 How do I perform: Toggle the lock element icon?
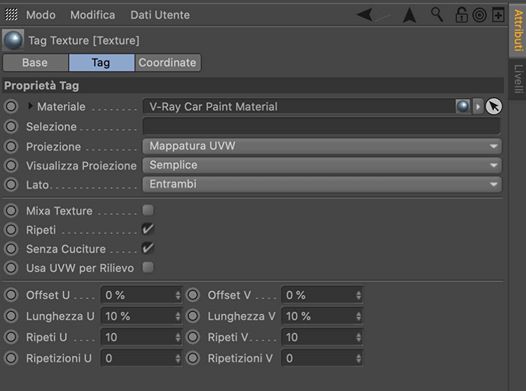(x=461, y=15)
